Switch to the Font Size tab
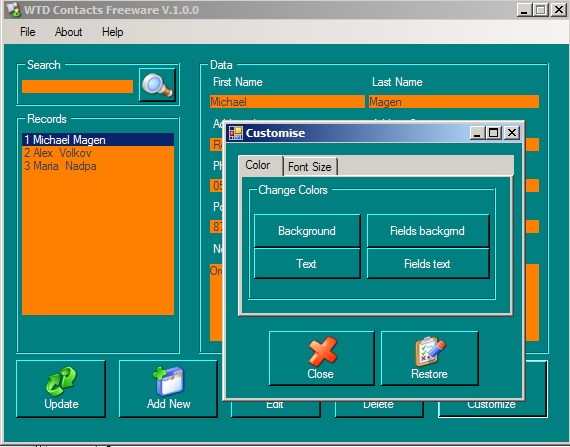Viewport: 570px width, 447px height. coord(310,166)
